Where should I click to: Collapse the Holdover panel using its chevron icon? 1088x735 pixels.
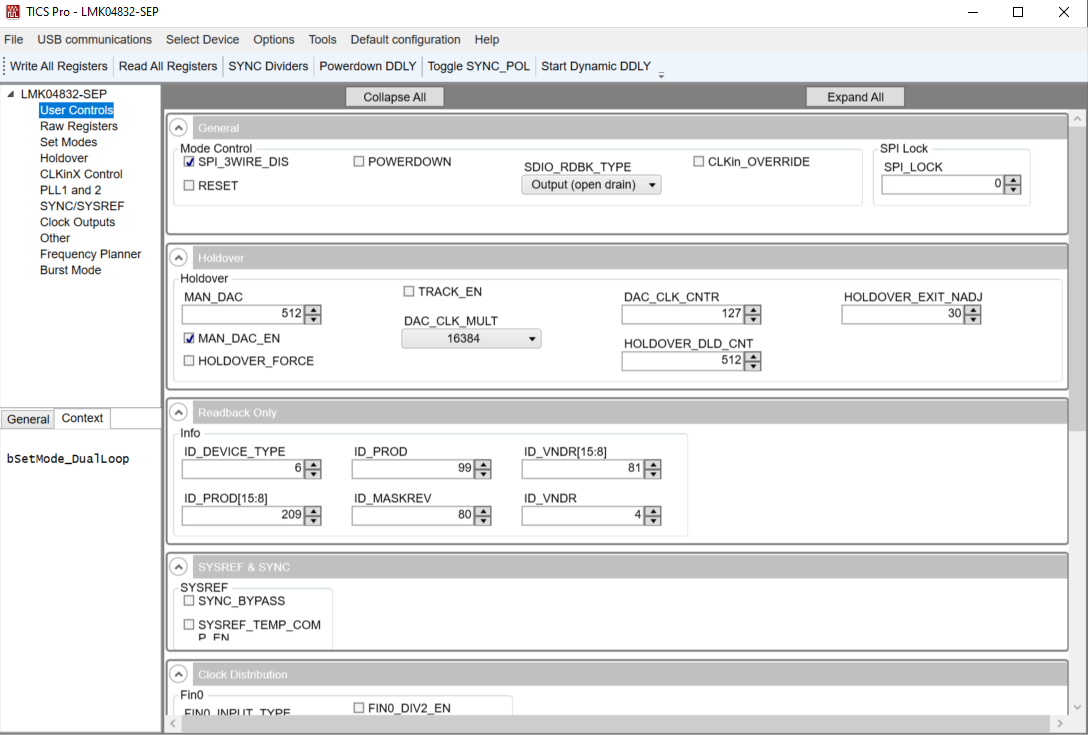tap(179, 257)
